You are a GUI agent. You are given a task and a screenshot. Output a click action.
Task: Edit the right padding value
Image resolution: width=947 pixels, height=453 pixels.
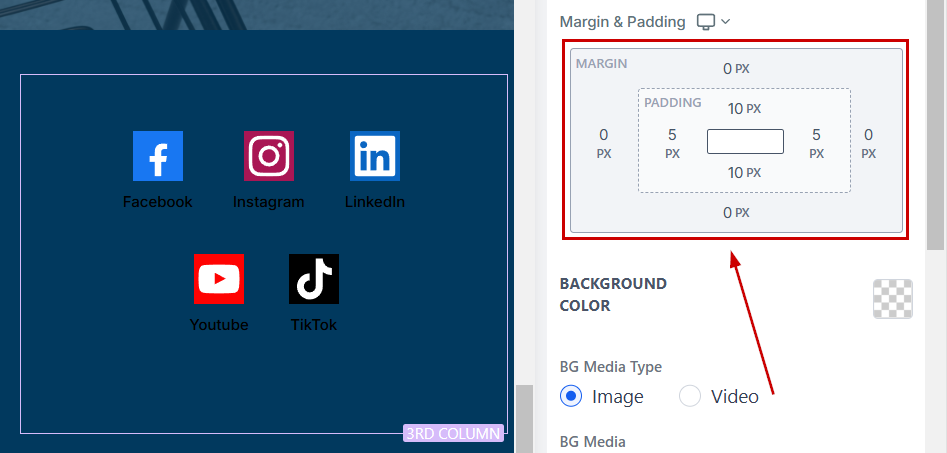(816, 135)
